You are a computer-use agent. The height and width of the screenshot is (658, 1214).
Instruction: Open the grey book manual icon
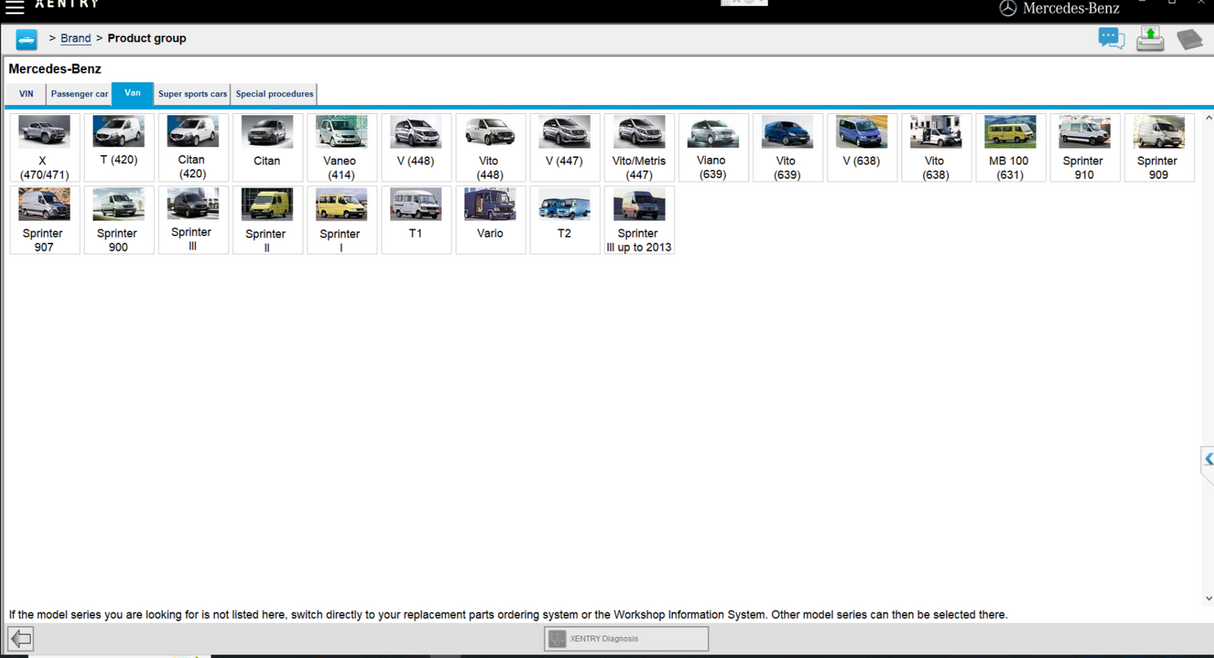click(x=1189, y=40)
